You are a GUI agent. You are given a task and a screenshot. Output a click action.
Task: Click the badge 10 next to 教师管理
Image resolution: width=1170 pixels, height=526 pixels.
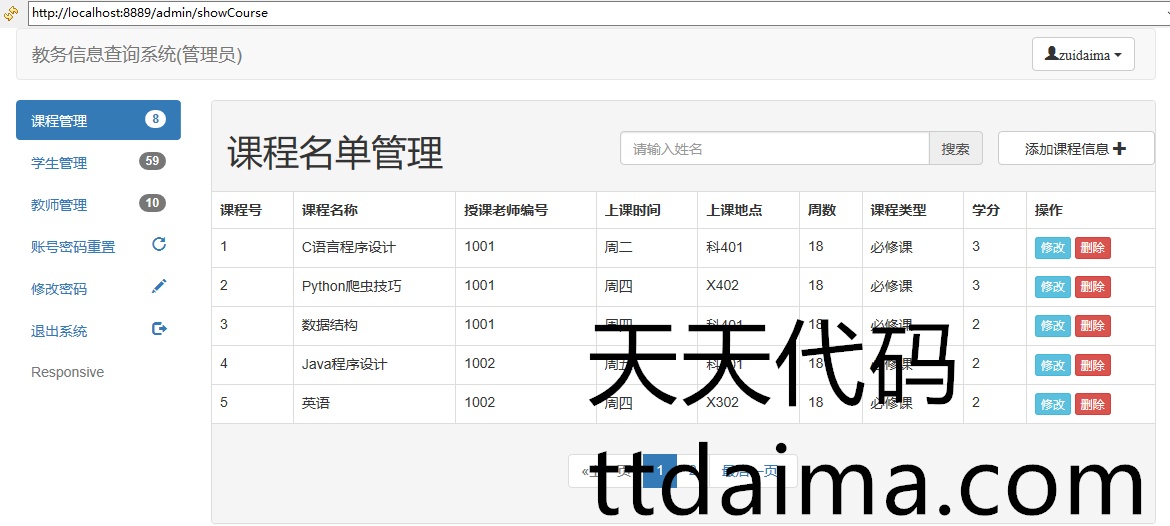point(152,203)
